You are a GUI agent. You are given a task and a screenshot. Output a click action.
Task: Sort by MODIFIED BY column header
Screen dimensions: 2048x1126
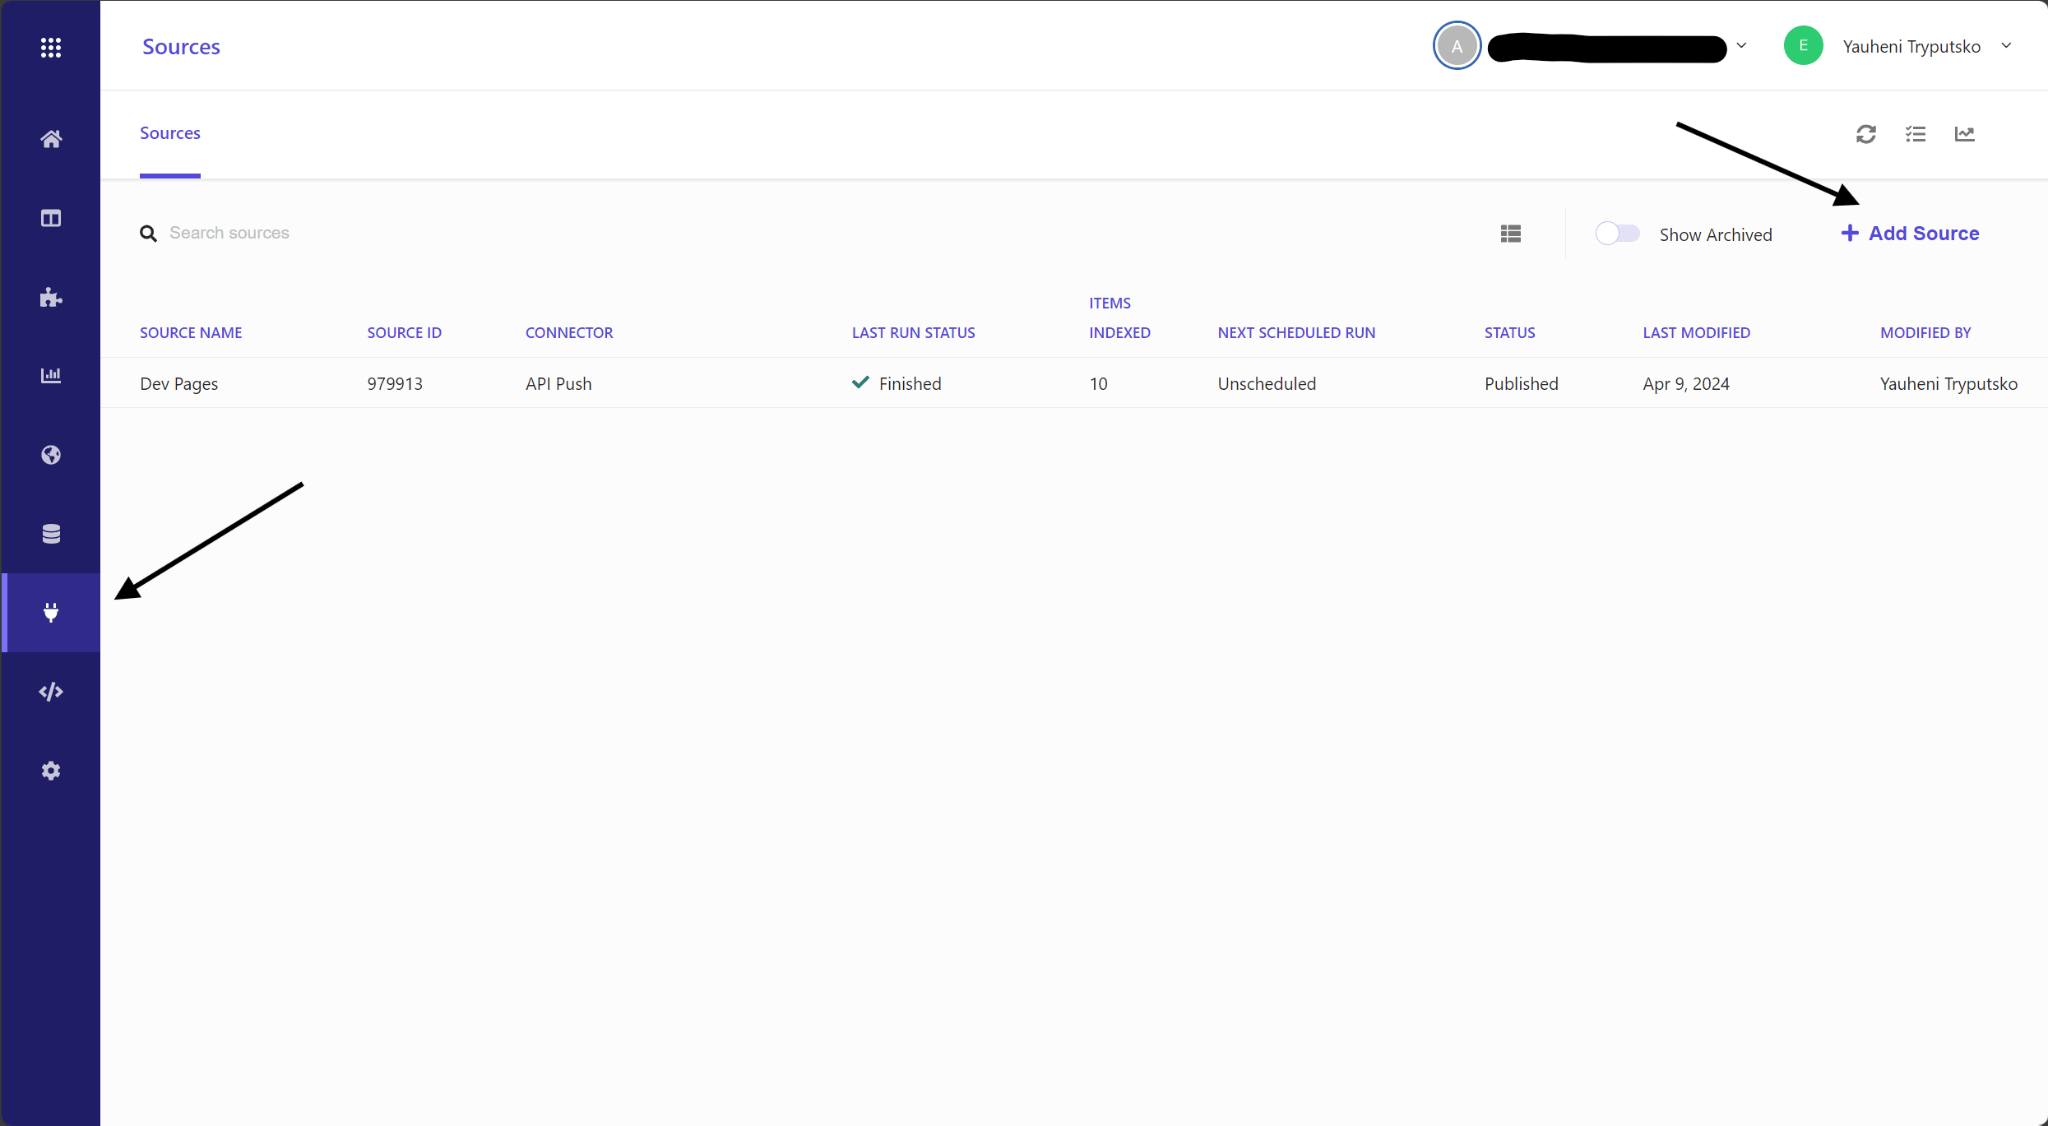point(1925,333)
